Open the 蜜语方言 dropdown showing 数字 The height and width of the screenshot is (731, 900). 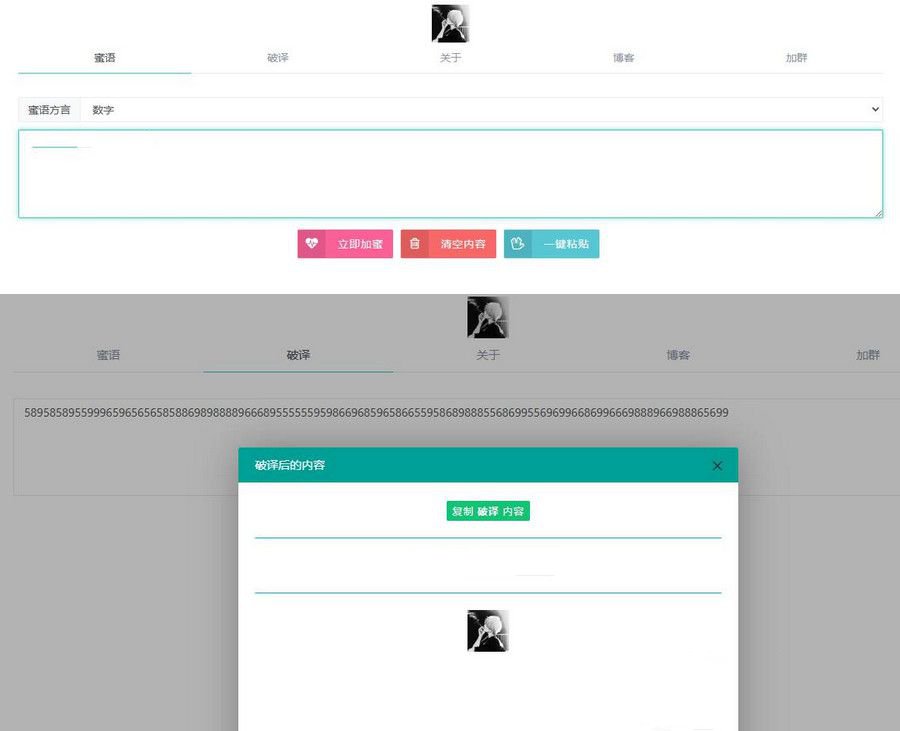[x=480, y=110]
